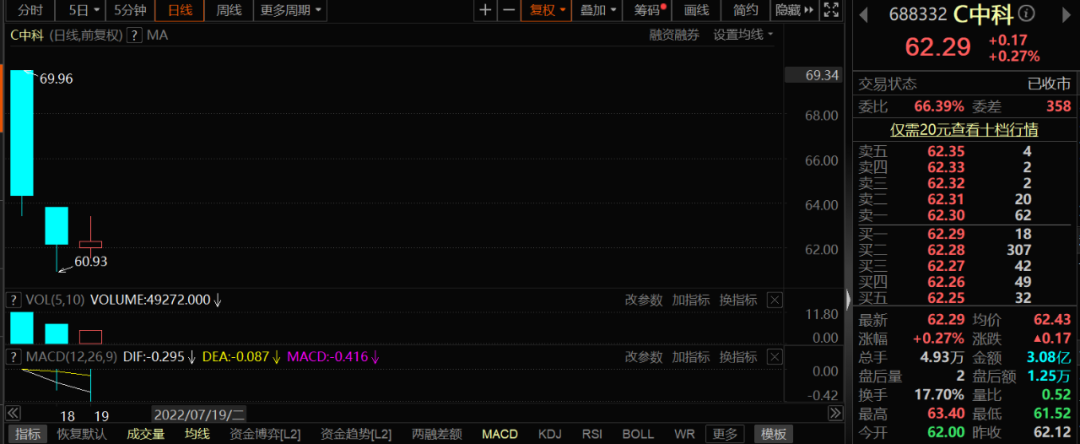The height and width of the screenshot is (444, 1080).
Task: Select the WR indicator
Action: click(x=684, y=434)
